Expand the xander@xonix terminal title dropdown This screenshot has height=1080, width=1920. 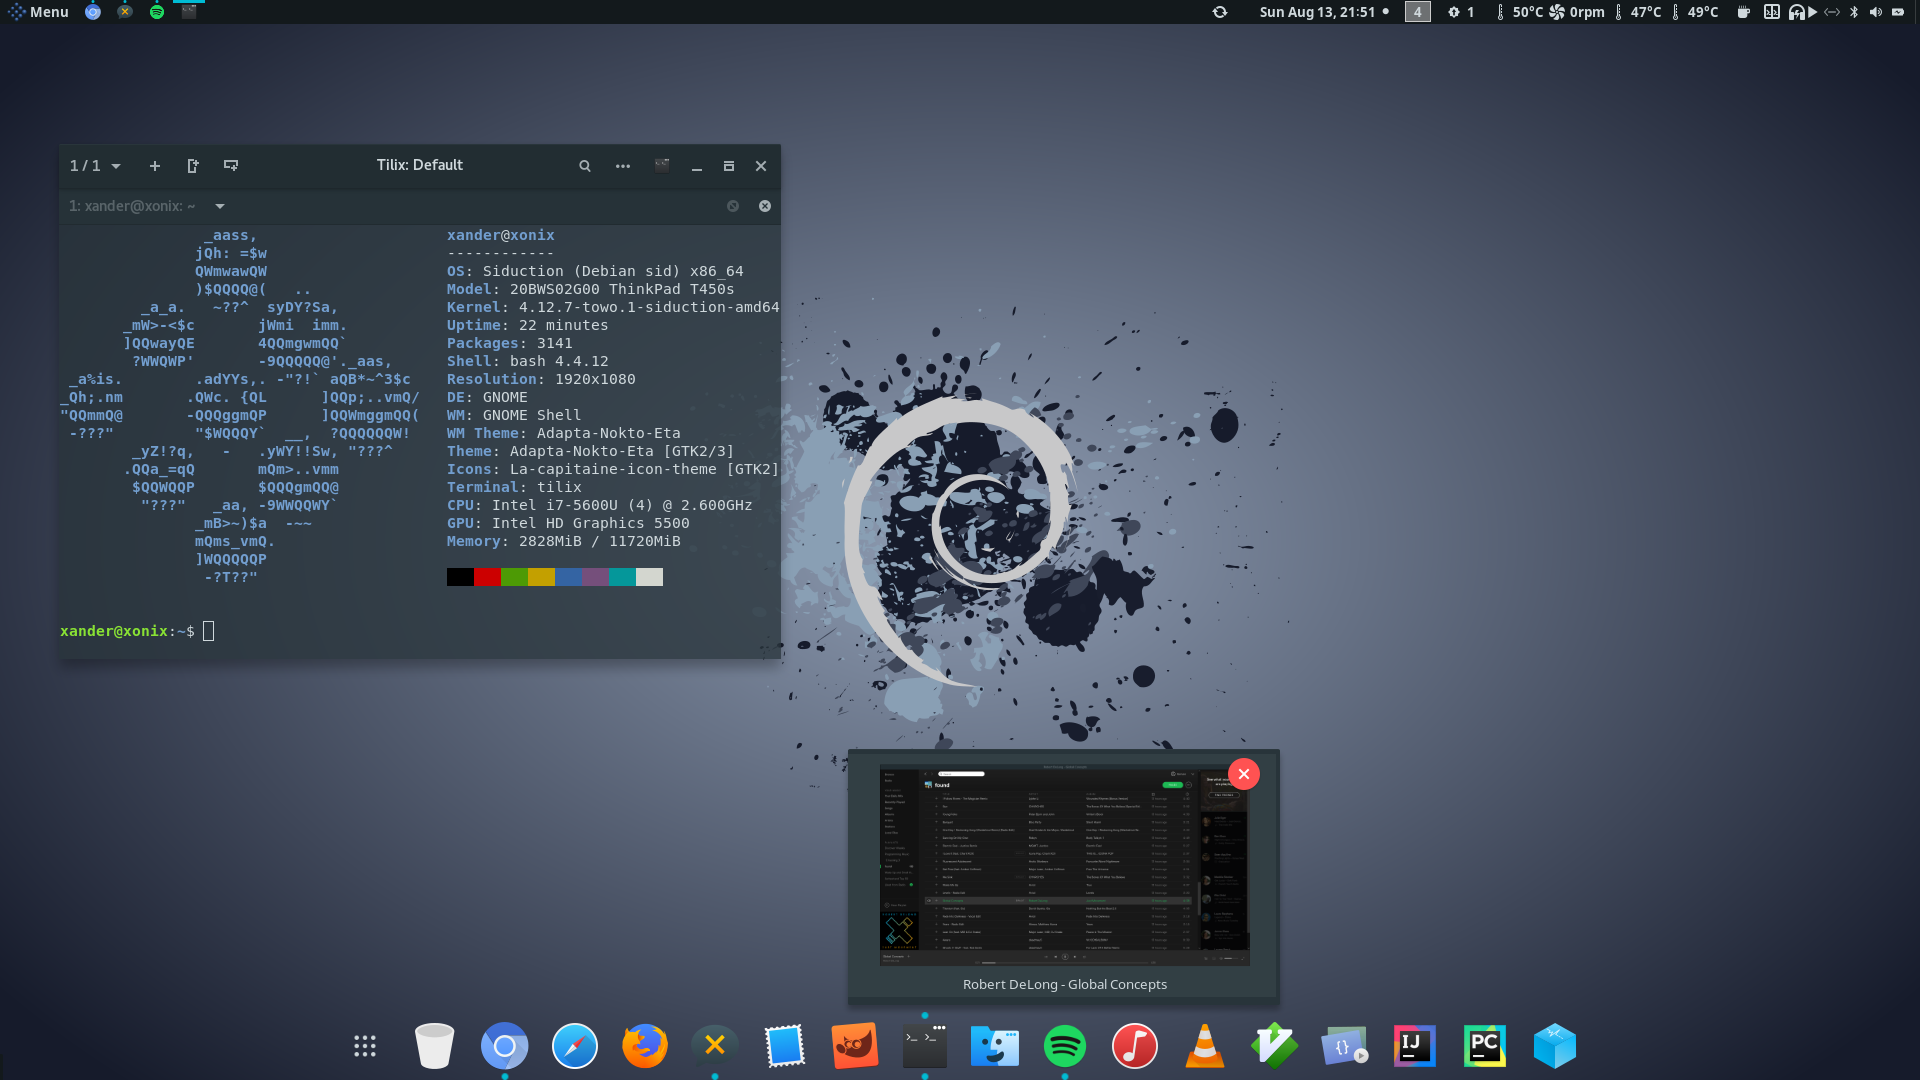click(x=220, y=206)
